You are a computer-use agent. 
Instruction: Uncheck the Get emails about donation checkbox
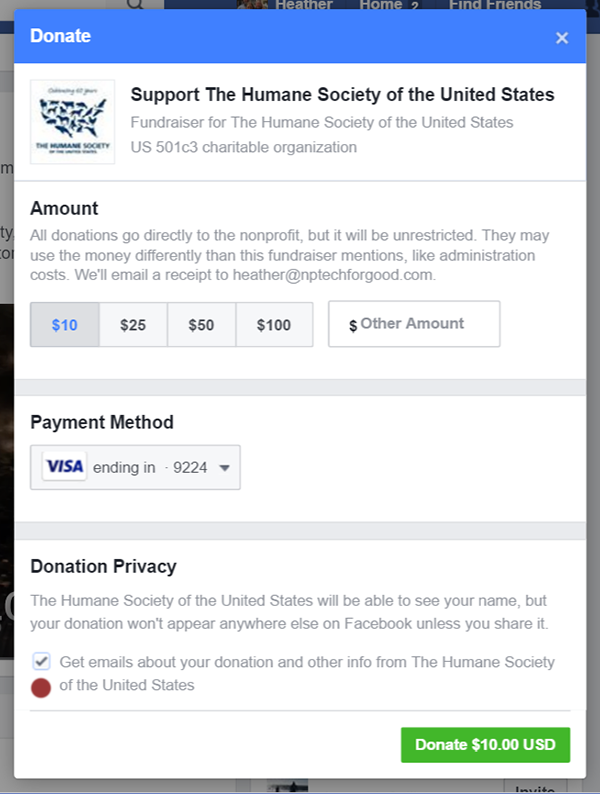tap(41, 661)
